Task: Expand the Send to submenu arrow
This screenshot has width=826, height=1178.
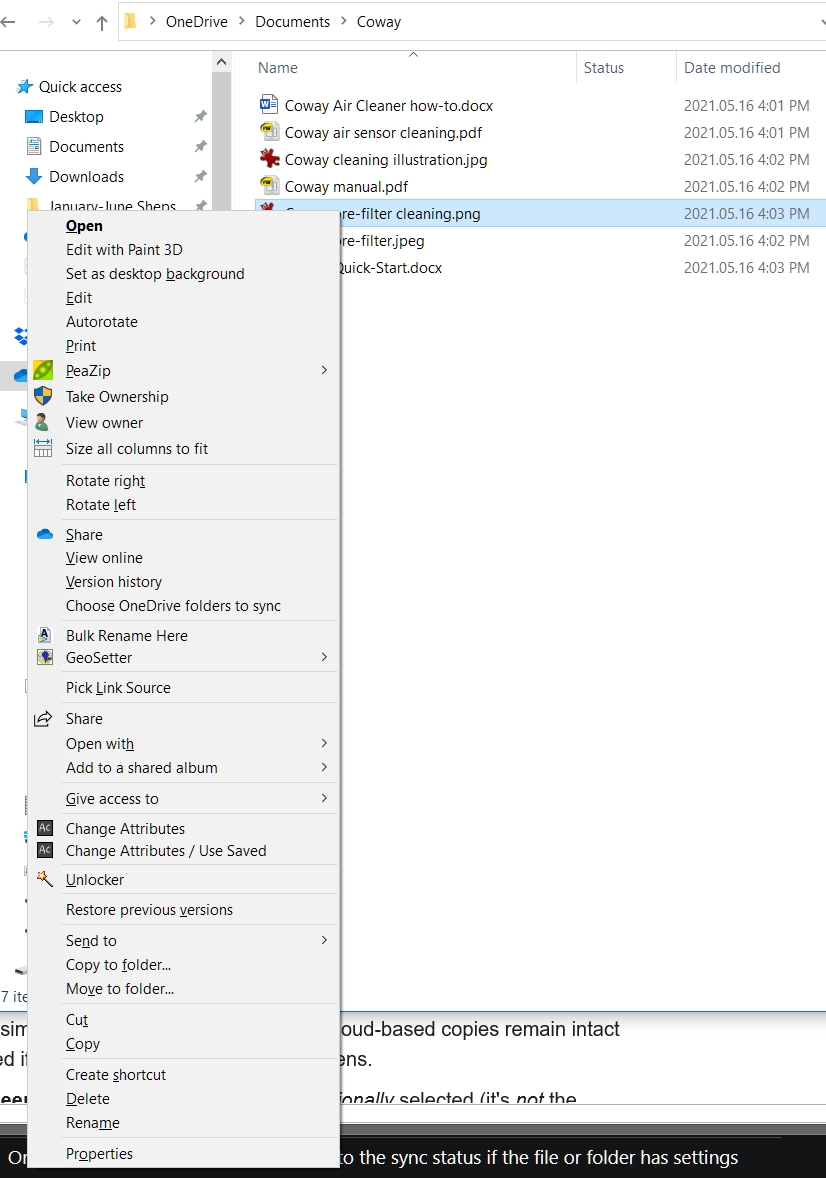Action: point(324,941)
